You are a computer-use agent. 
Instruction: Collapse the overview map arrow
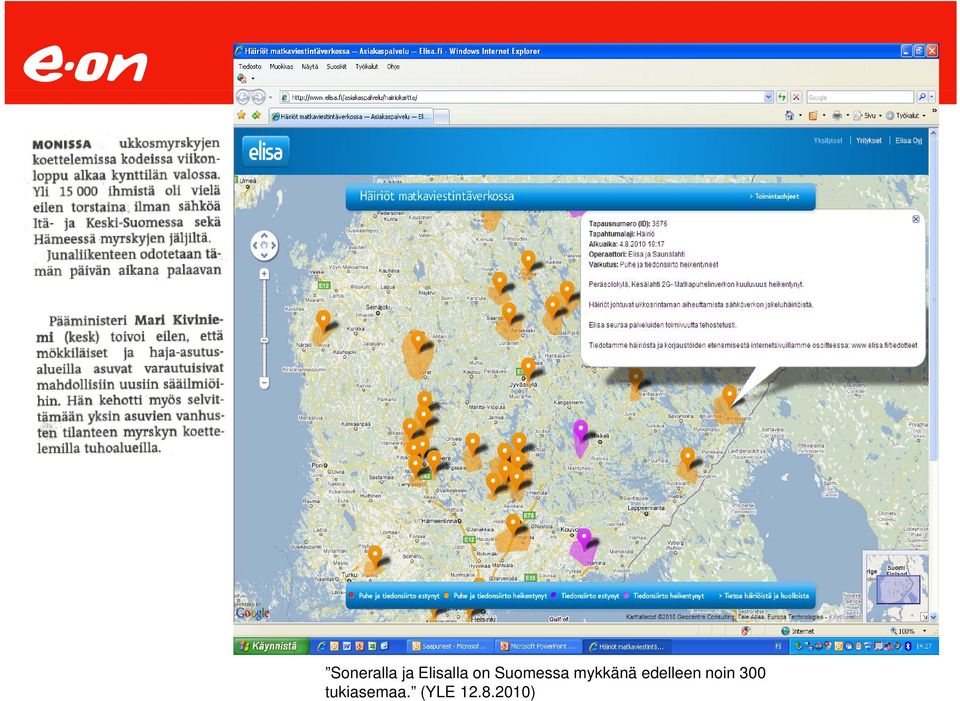click(x=924, y=617)
